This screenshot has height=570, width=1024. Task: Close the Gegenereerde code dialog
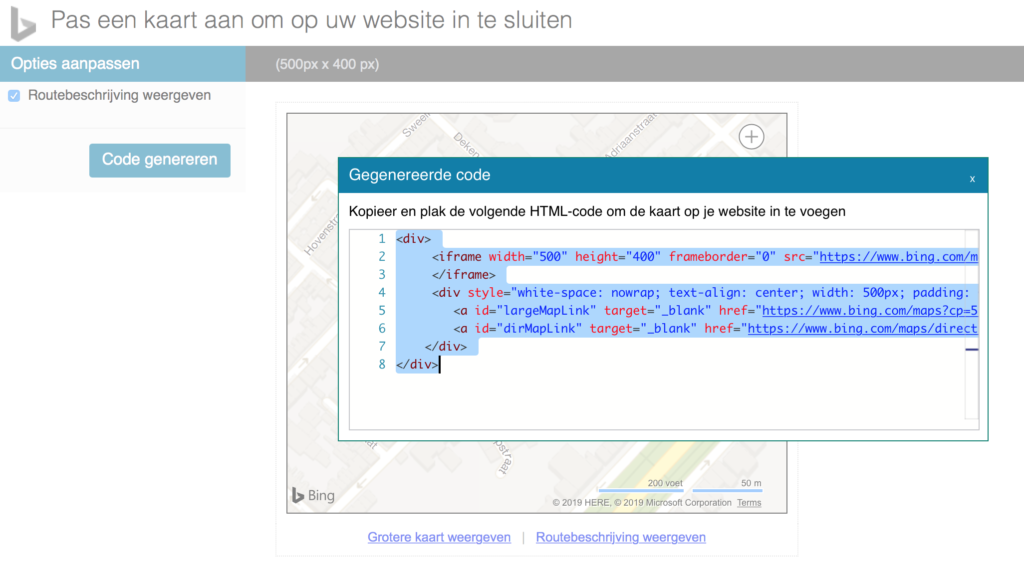[x=972, y=179]
